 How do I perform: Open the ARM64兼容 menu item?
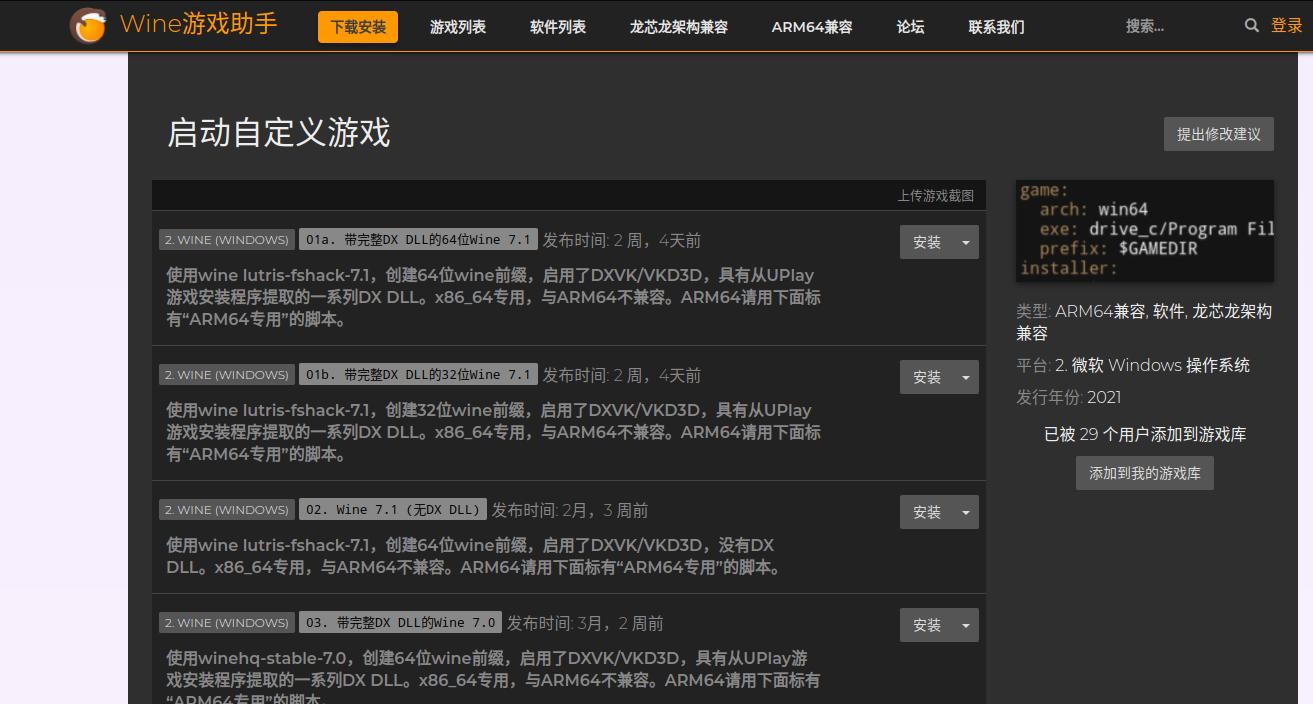[x=812, y=27]
